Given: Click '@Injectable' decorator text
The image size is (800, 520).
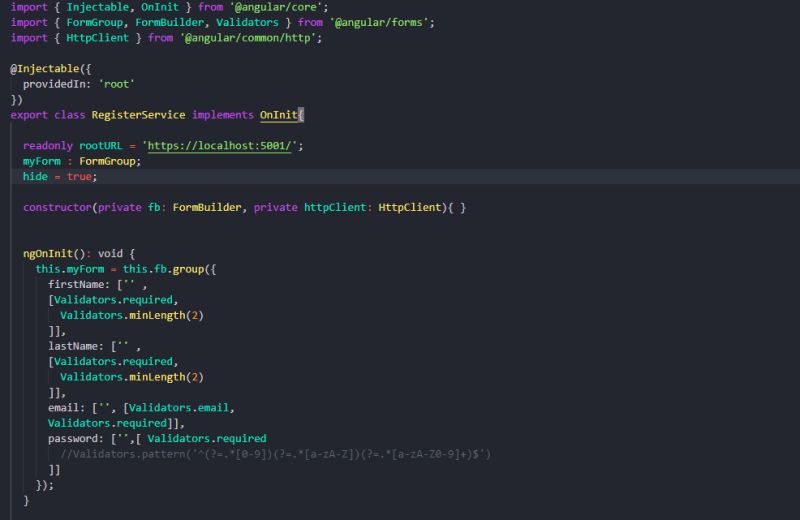Looking at the screenshot, I should [x=45, y=69].
